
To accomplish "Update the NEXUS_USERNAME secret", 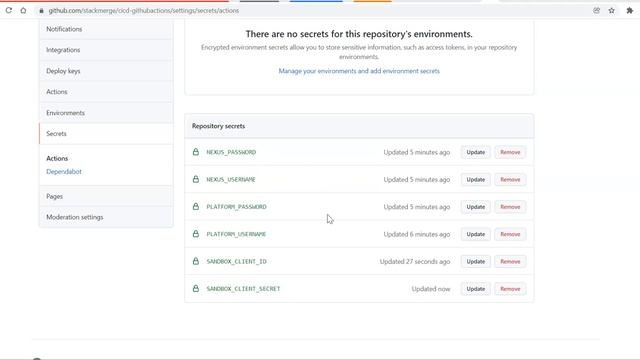I will point(476,180).
